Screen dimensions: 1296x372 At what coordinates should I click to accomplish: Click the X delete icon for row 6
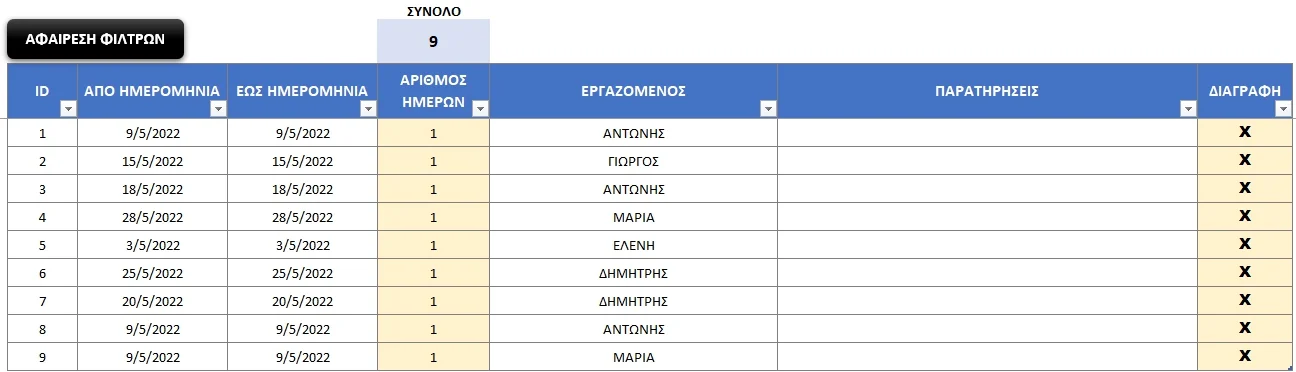[1245, 271]
